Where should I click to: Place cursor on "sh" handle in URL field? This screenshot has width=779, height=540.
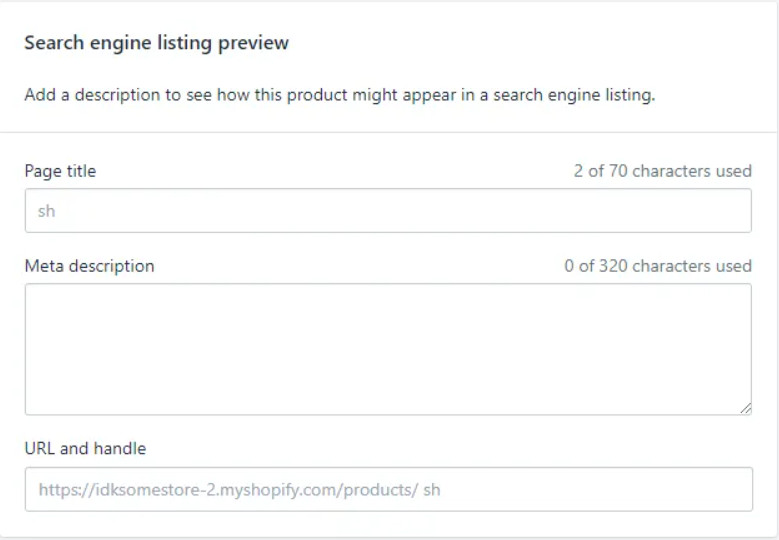432,490
